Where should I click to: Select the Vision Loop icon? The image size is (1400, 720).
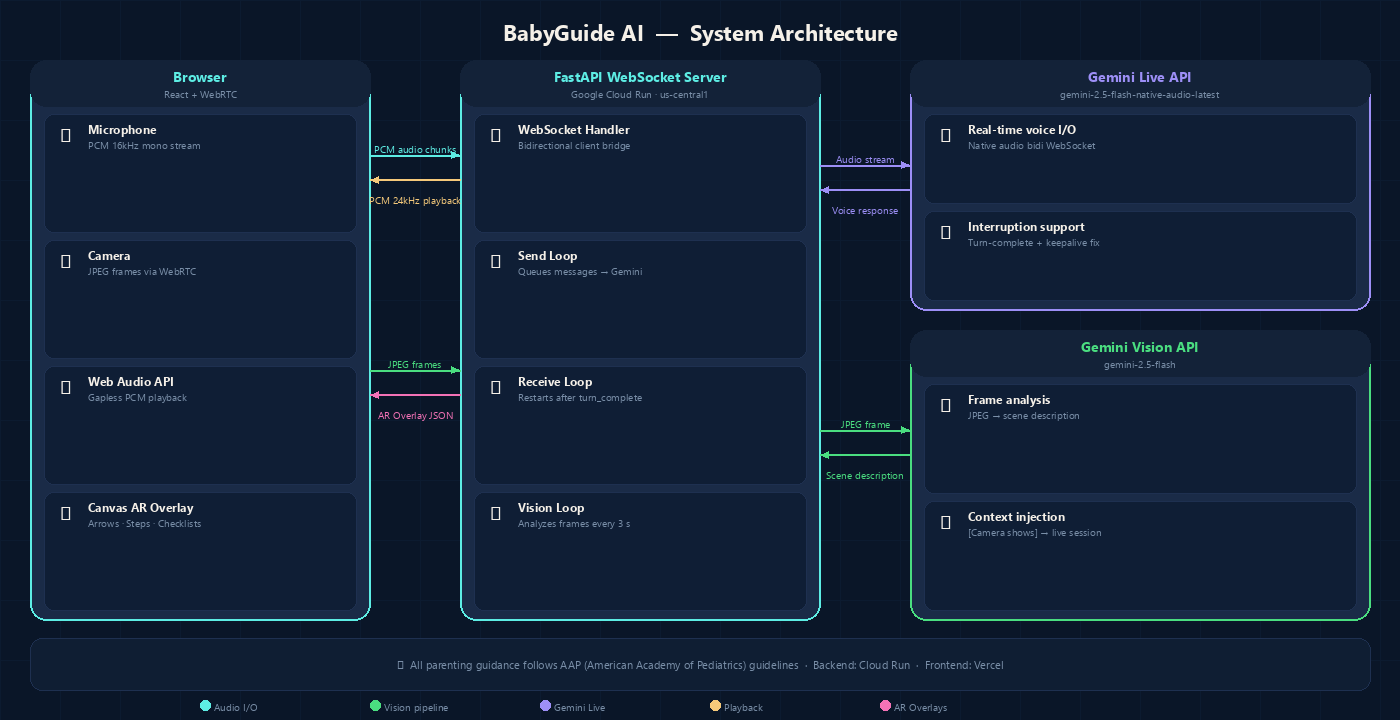point(496,513)
